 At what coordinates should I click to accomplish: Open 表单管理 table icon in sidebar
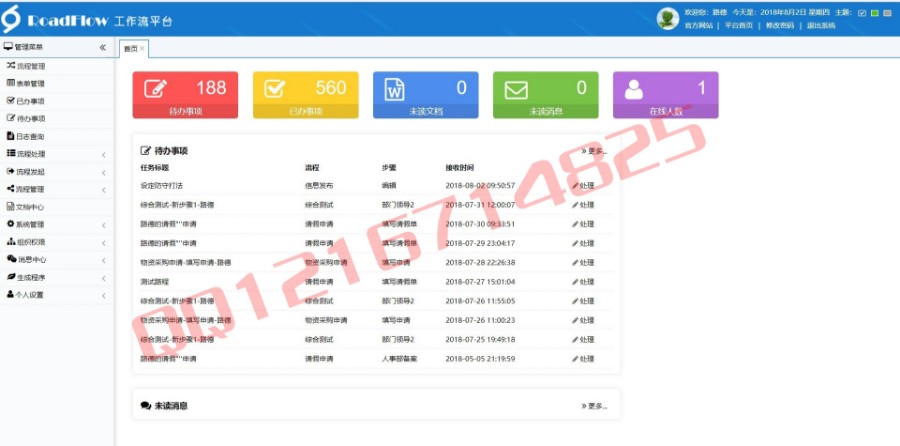click(x=10, y=83)
